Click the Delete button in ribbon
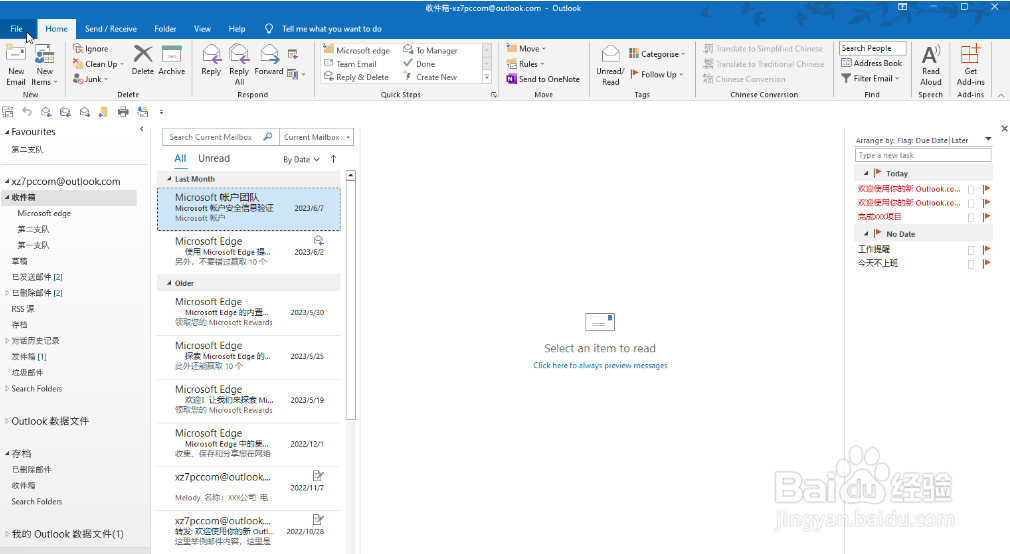 click(x=142, y=60)
